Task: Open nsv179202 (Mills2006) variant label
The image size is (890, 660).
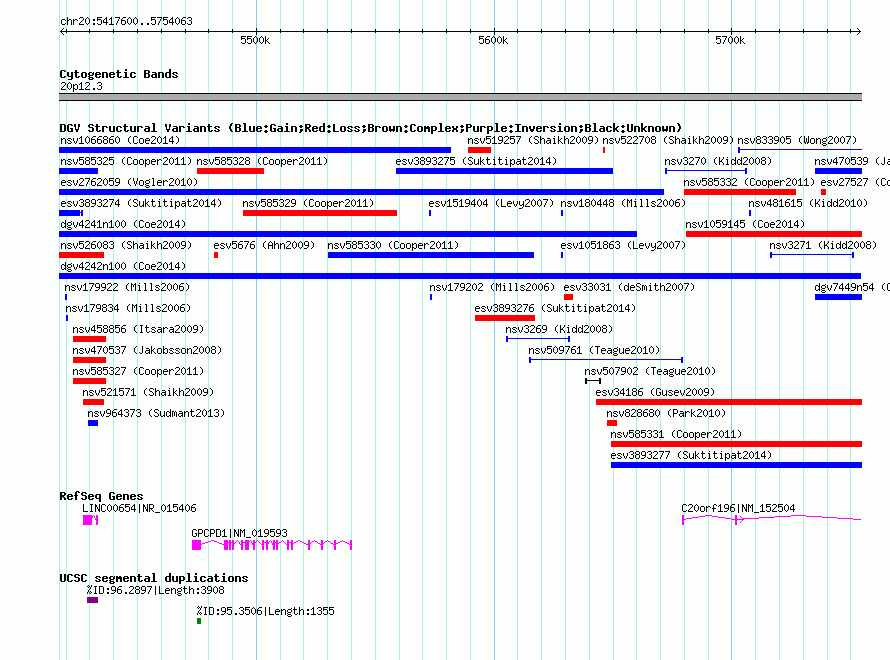Action: pos(492,287)
